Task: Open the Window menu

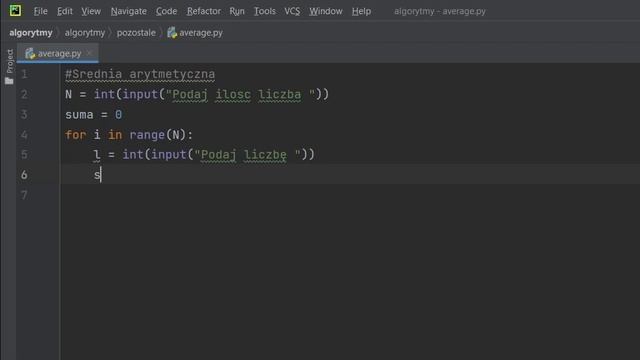Action: (325, 11)
